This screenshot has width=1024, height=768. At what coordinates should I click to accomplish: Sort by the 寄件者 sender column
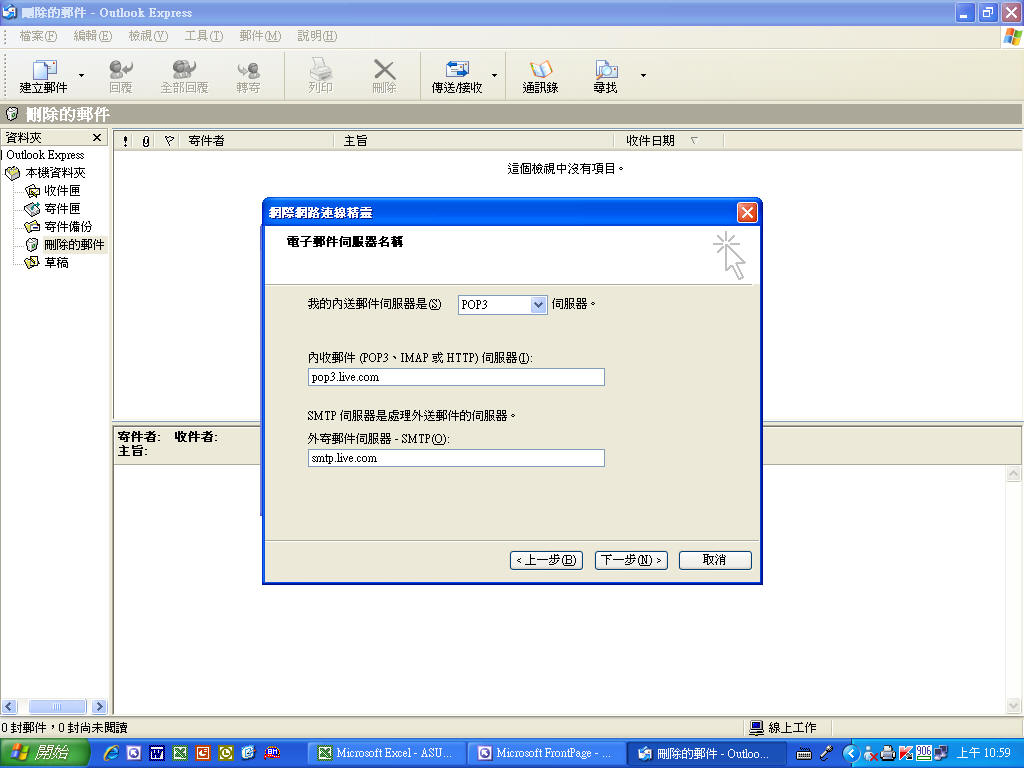(258, 141)
